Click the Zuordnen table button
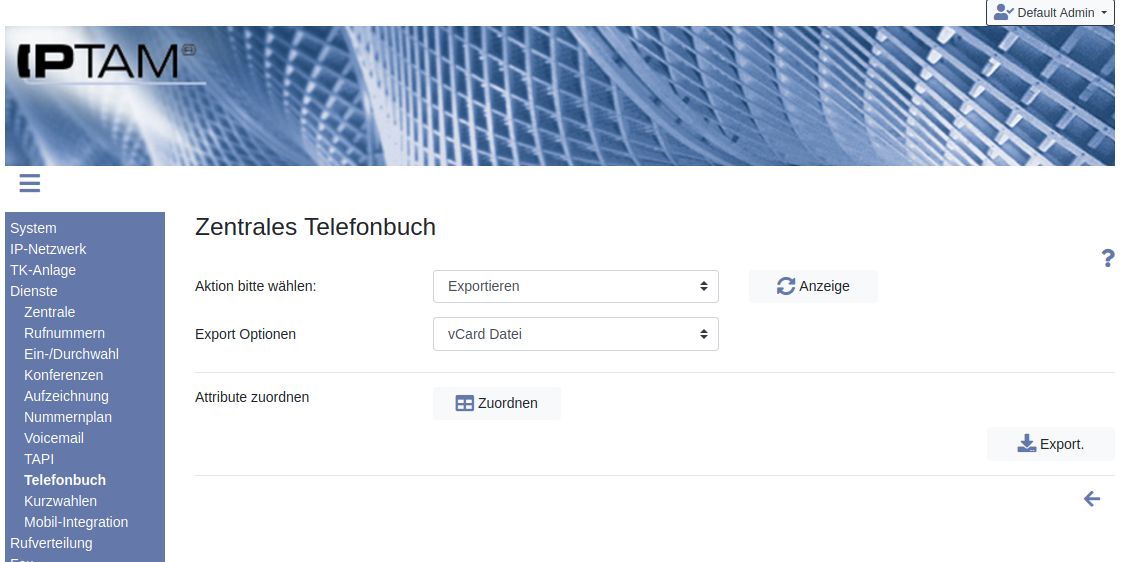 click(x=497, y=403)
